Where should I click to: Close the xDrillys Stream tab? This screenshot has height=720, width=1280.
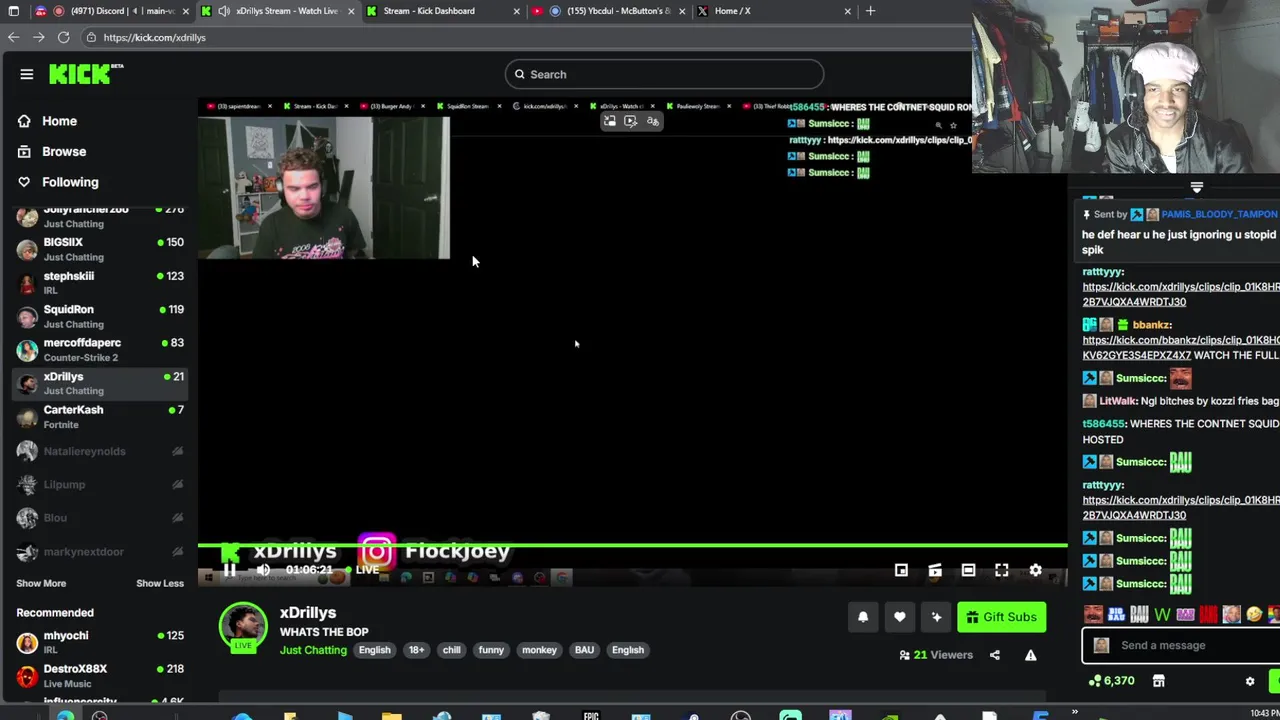coord(351,11)
